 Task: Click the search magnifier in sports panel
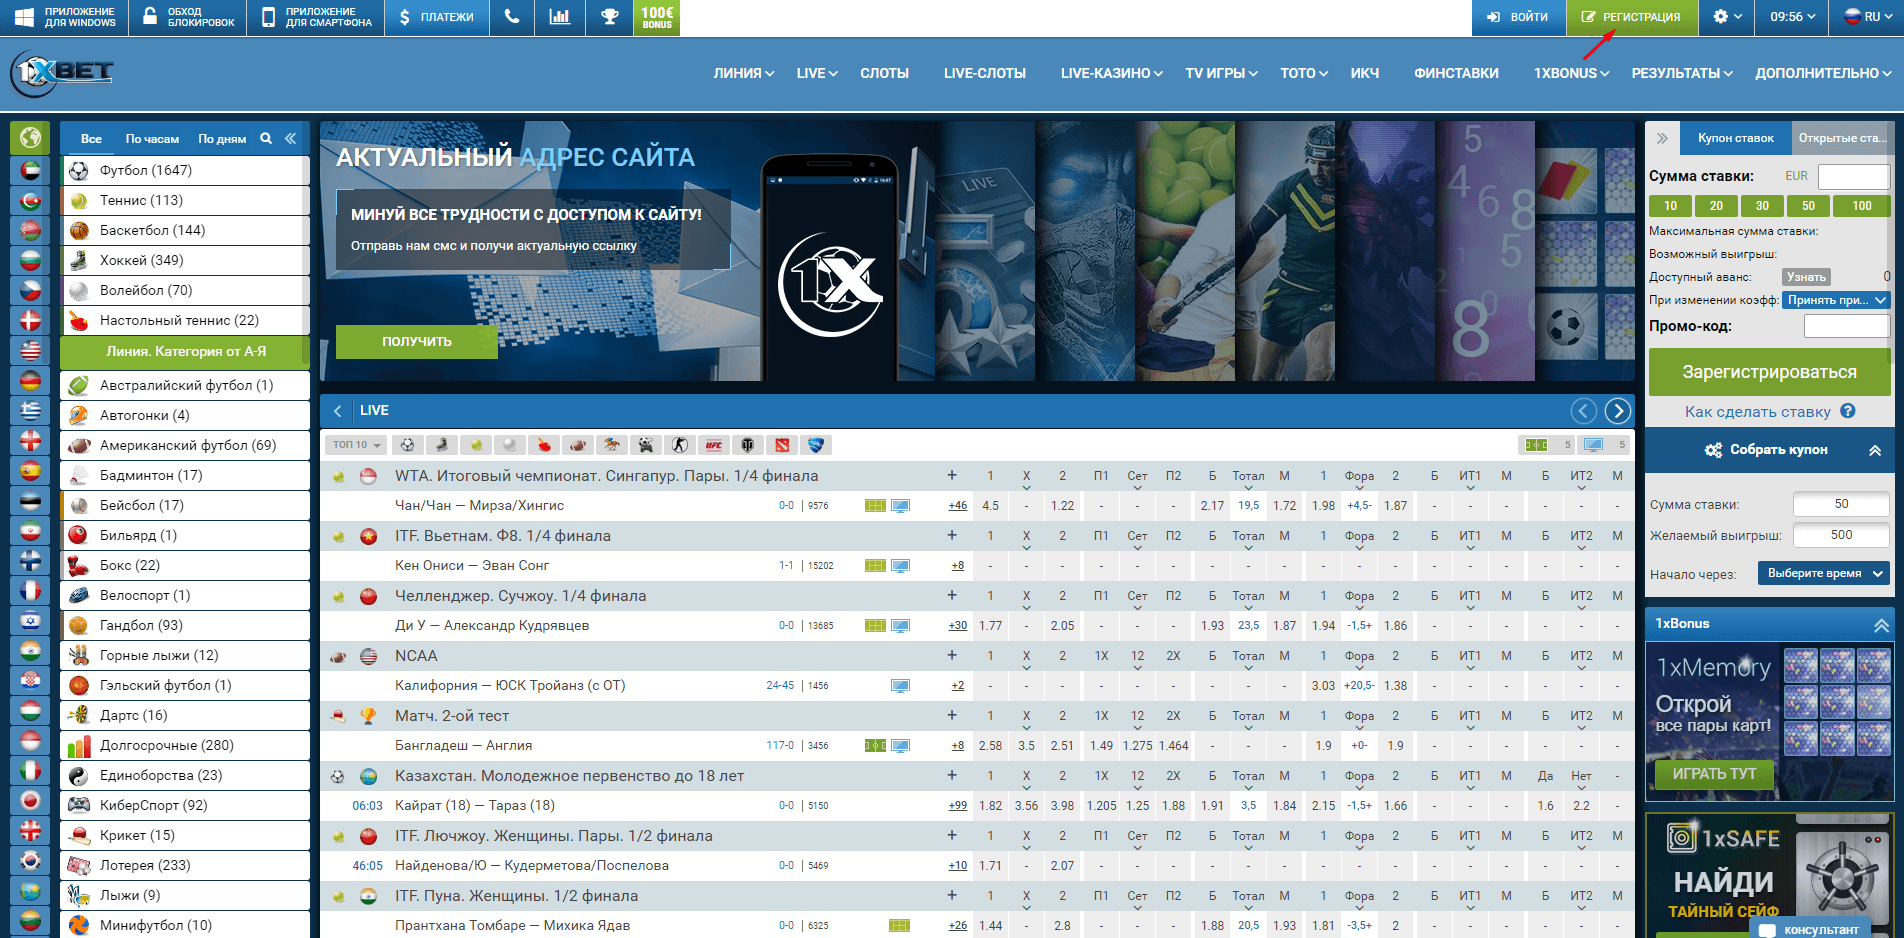tap(266, 139)
